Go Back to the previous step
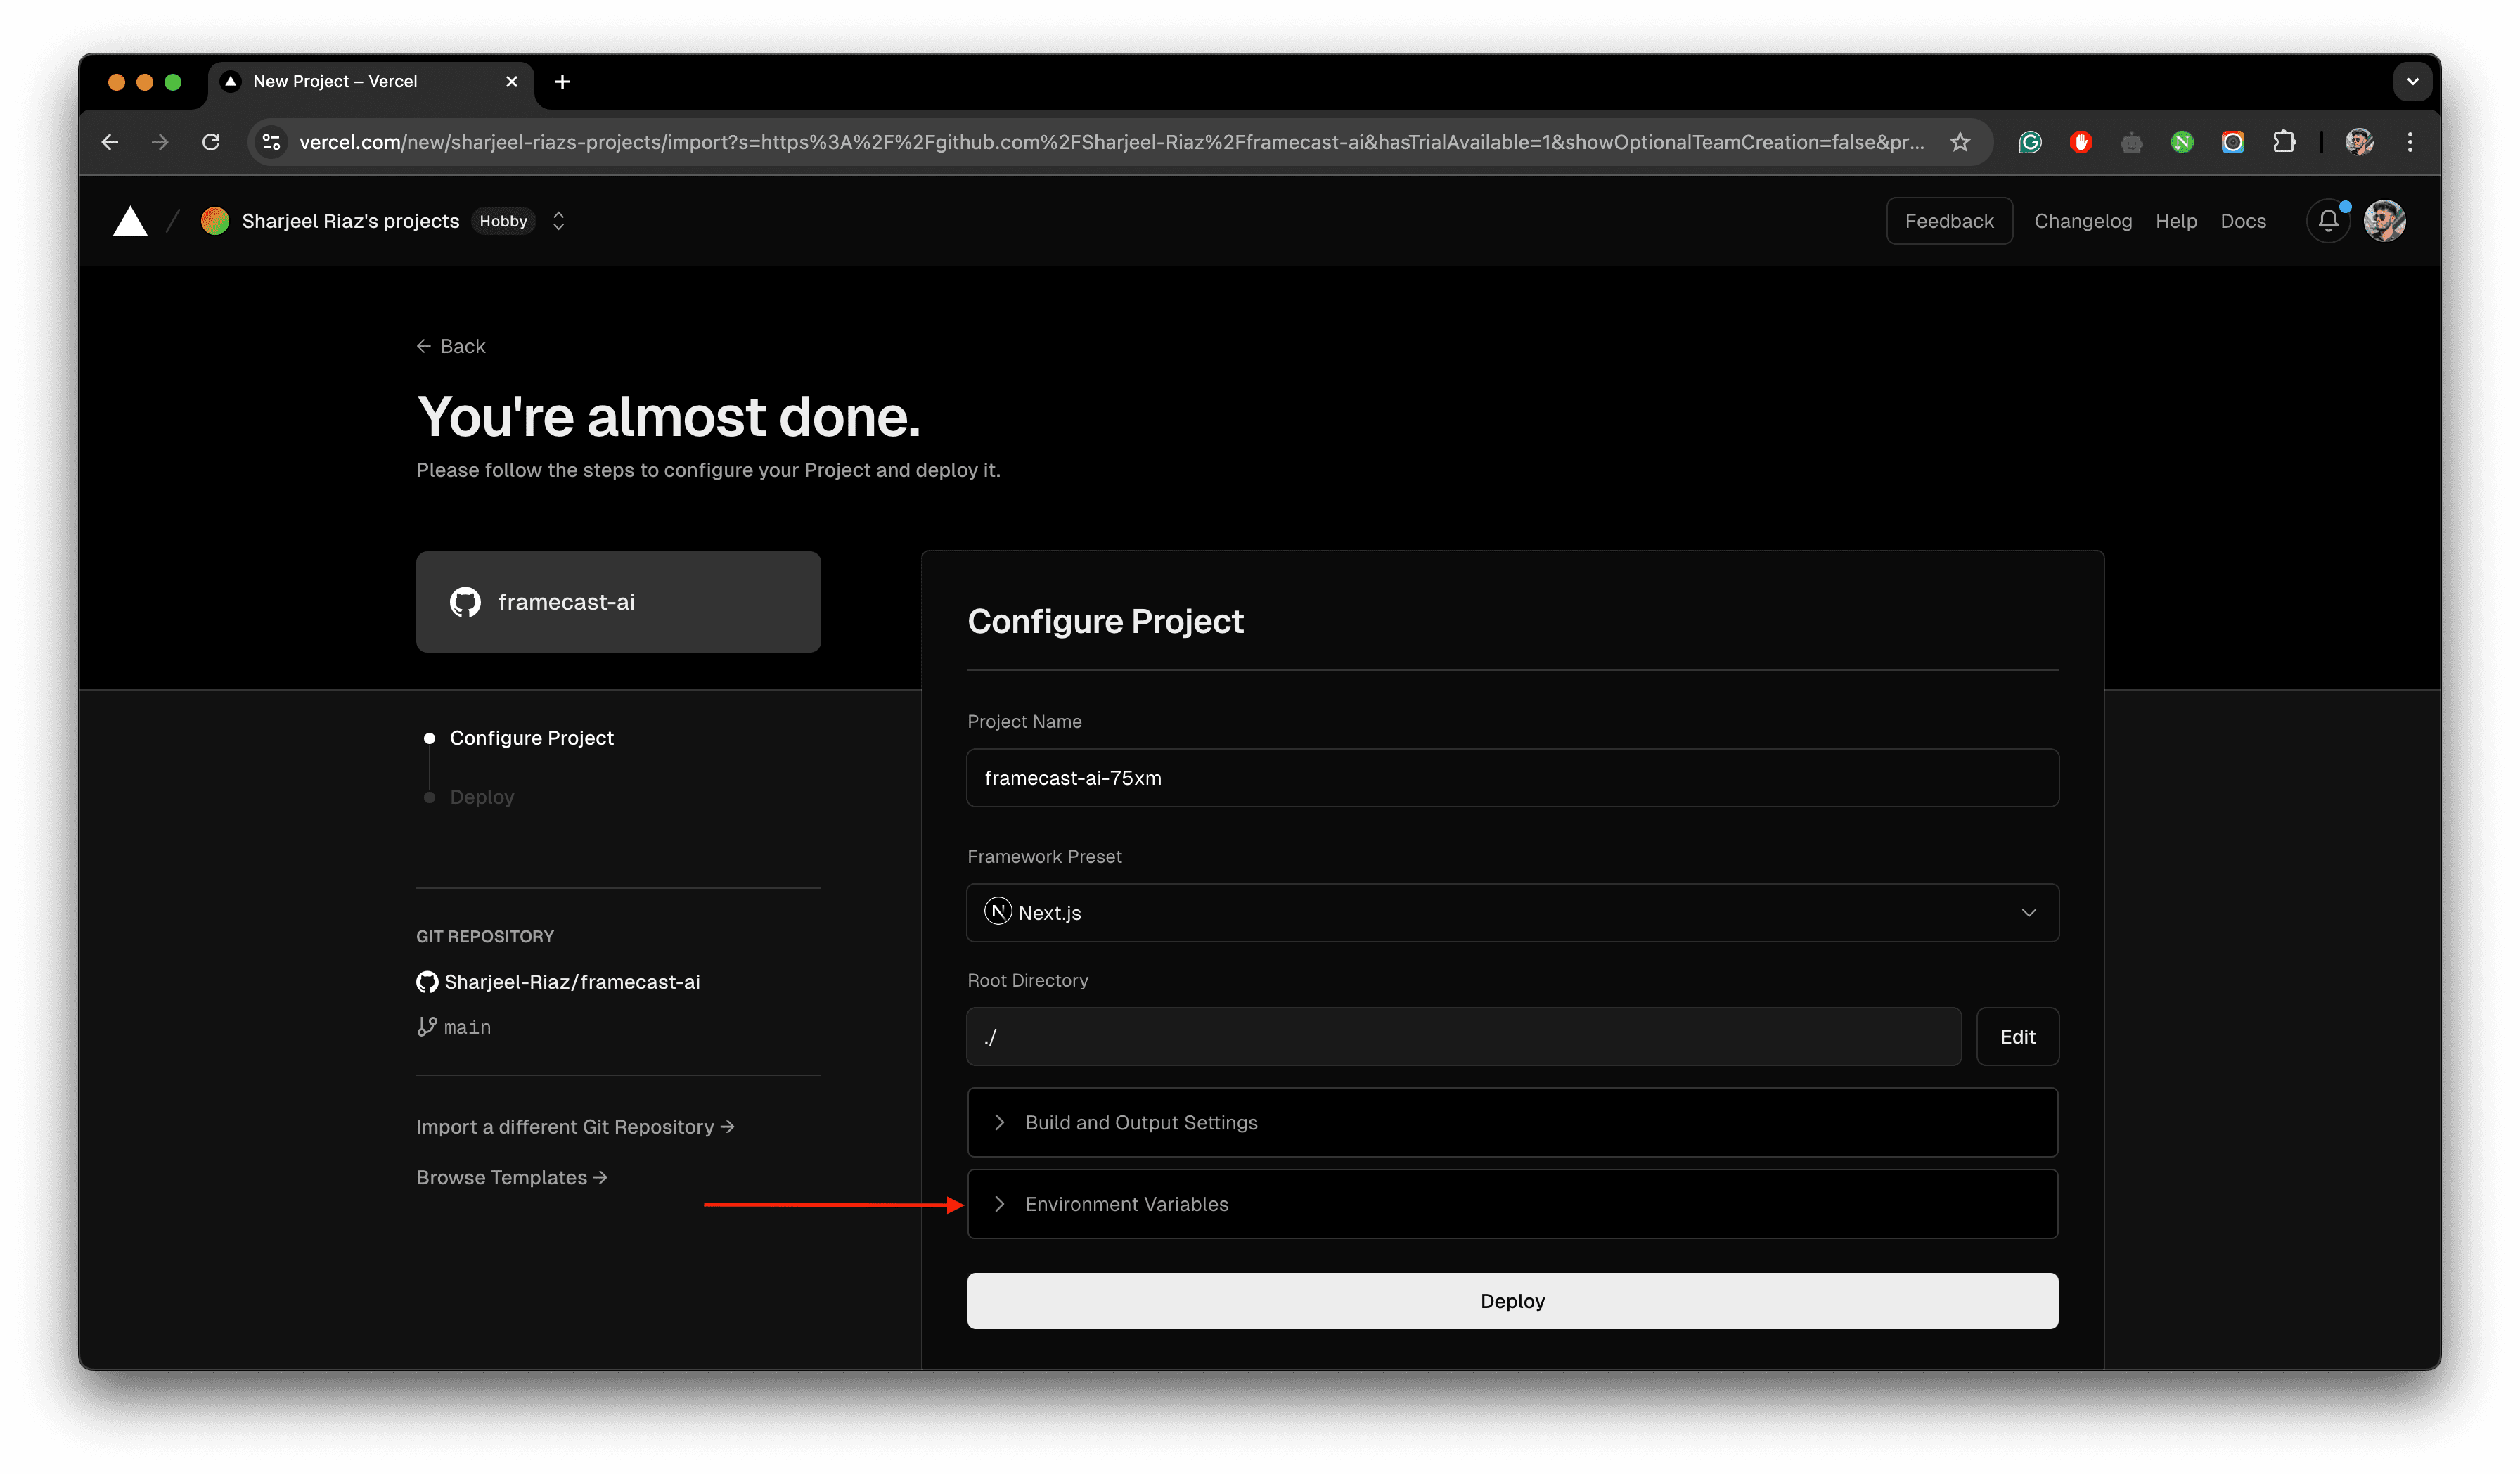Image resolution: width=2520 pixels, height=1474 pixels. click(451, 346)
